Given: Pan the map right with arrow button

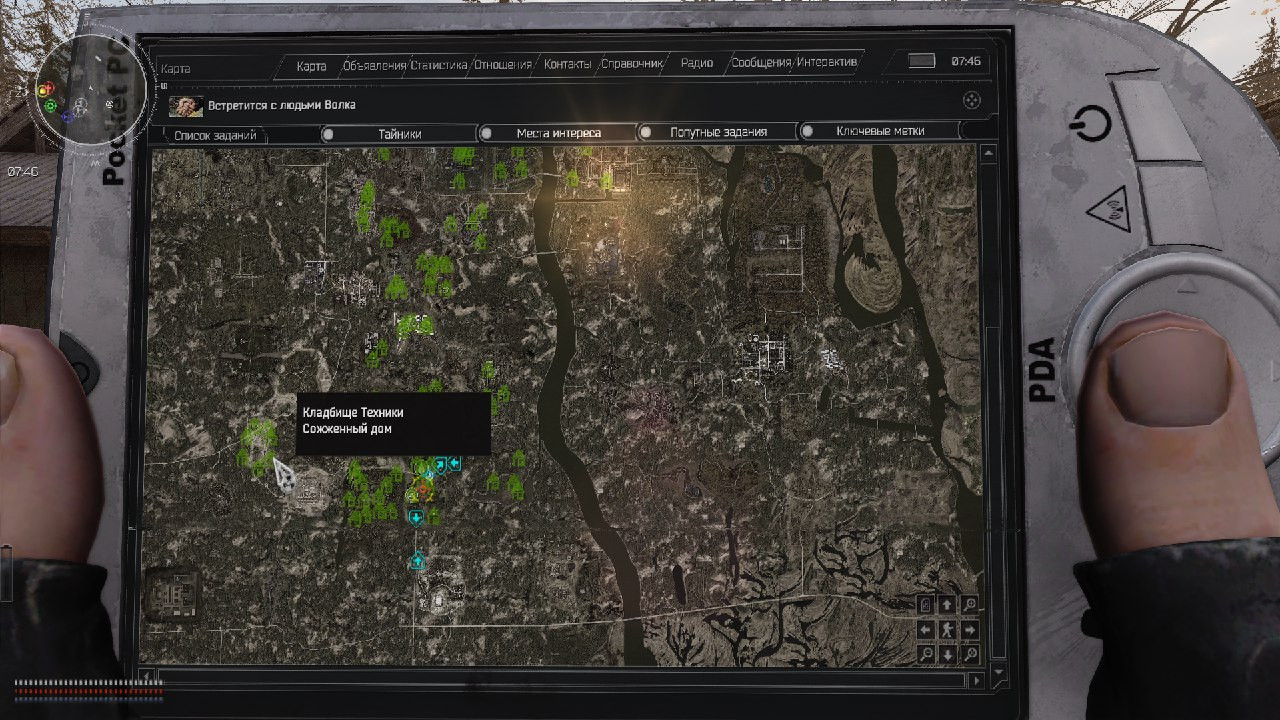Looking at the screenshot, I should pos(970,630).
